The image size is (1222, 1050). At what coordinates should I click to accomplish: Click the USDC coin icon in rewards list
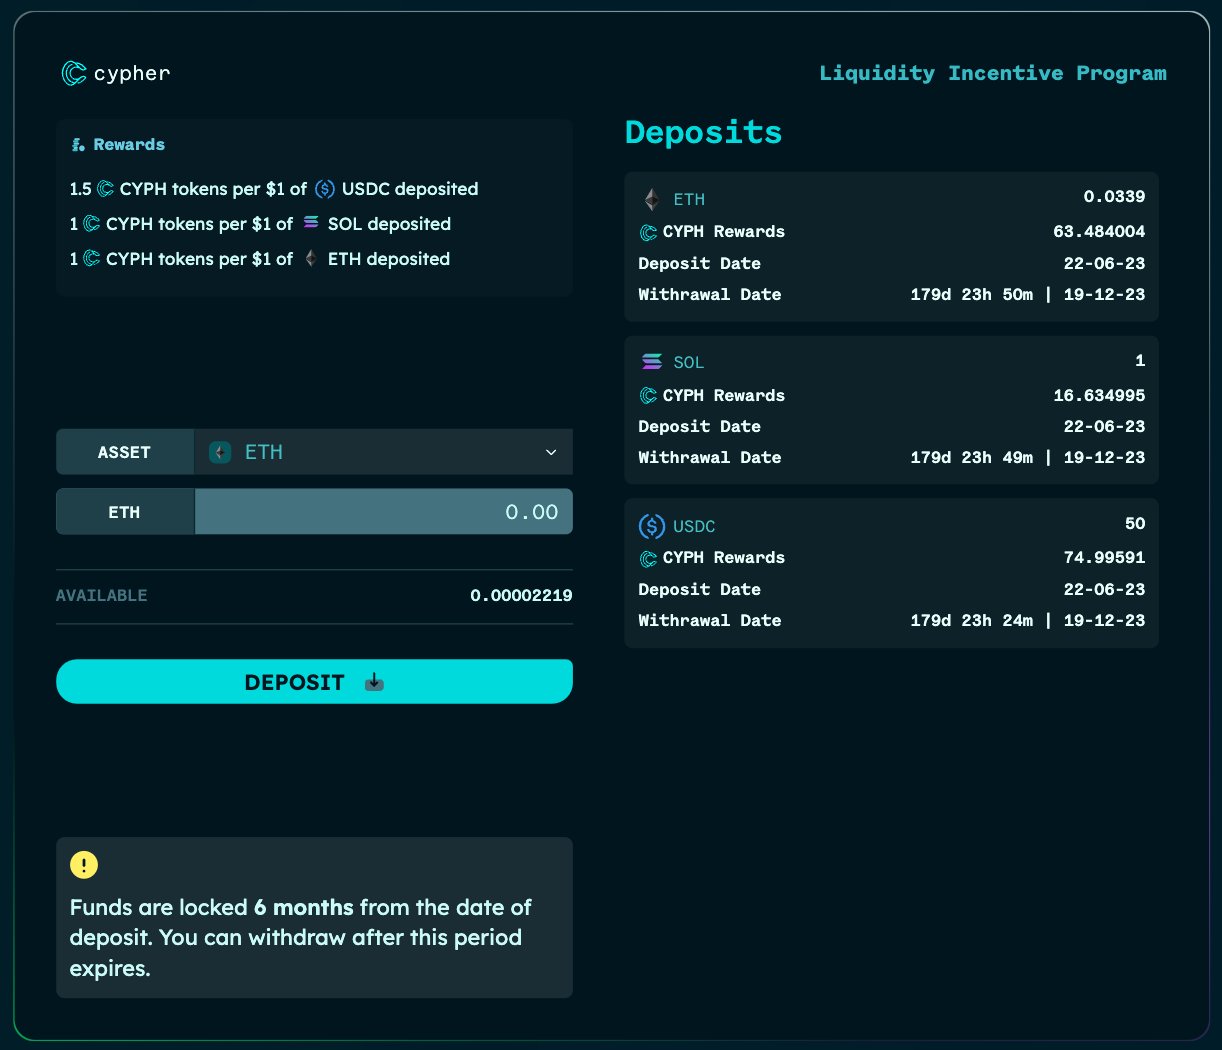pyautogui.click(x=323, y=188)
